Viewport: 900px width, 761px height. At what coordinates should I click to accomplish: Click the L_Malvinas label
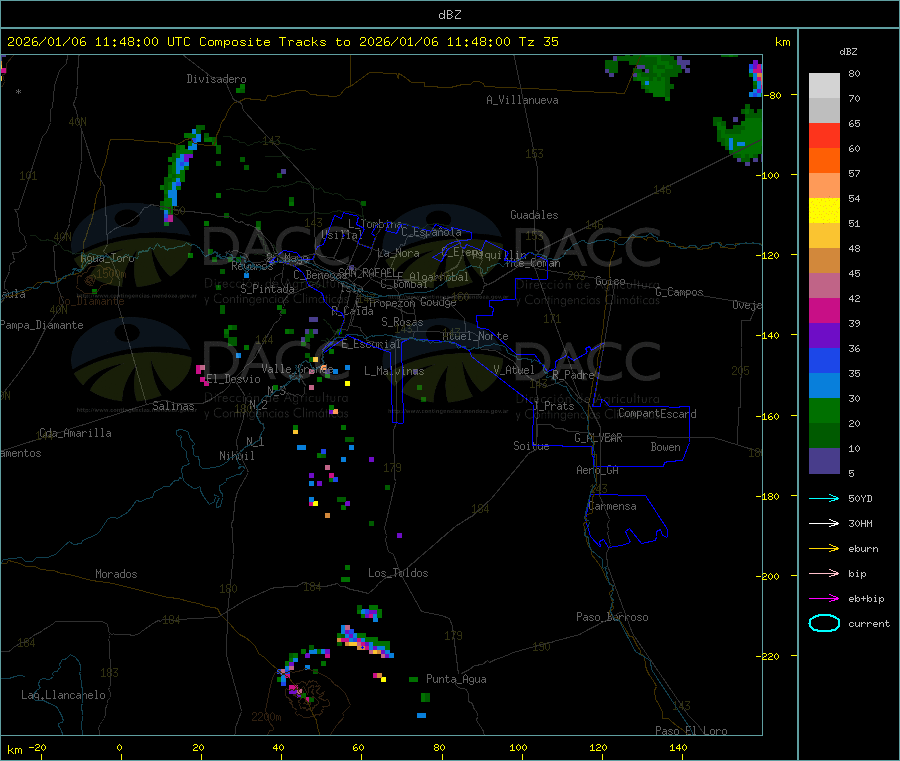pos(394,371)
